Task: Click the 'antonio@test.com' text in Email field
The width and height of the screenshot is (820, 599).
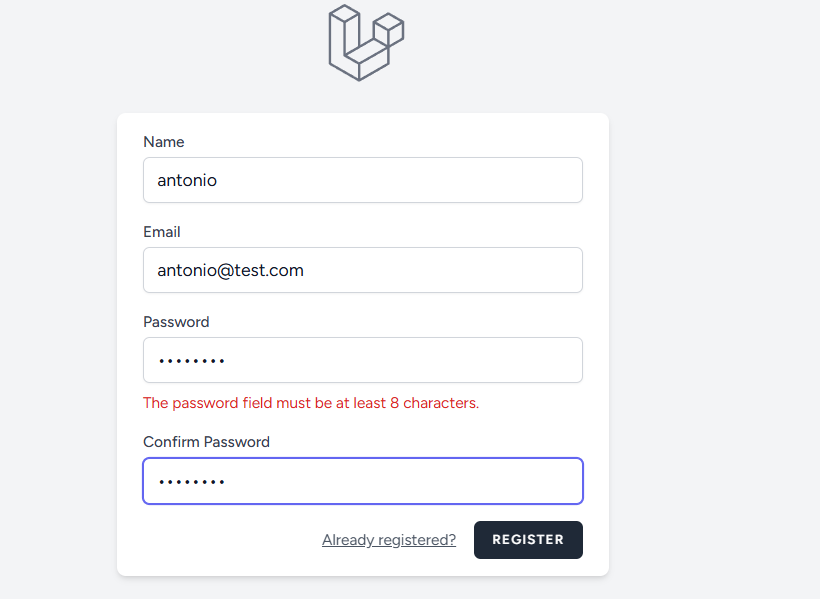Action: [x=231, y=270]
